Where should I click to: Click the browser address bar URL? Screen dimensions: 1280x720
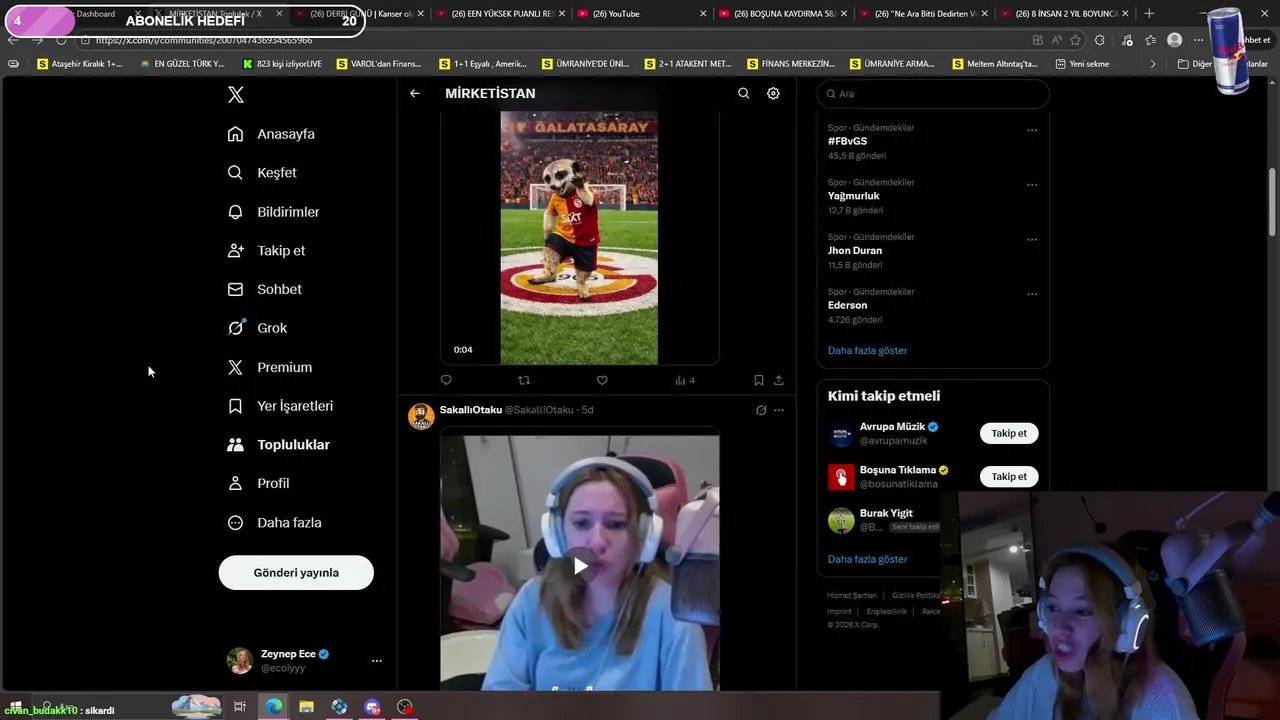pos(204,40)
